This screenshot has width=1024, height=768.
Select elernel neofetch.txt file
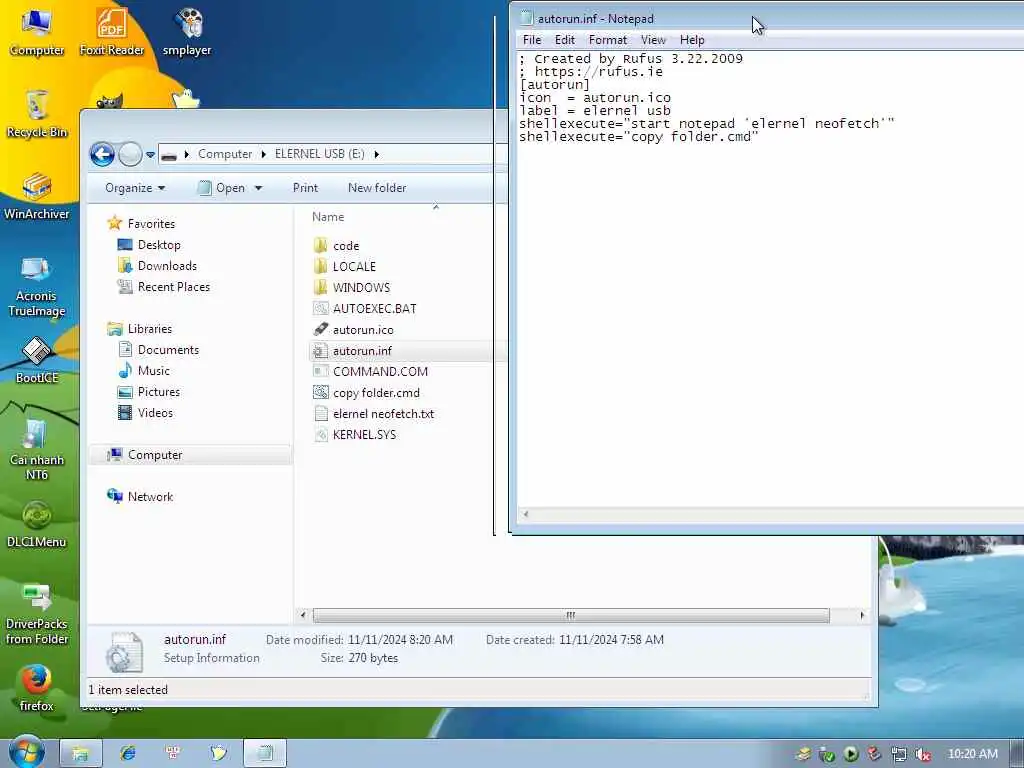point(383,414)
